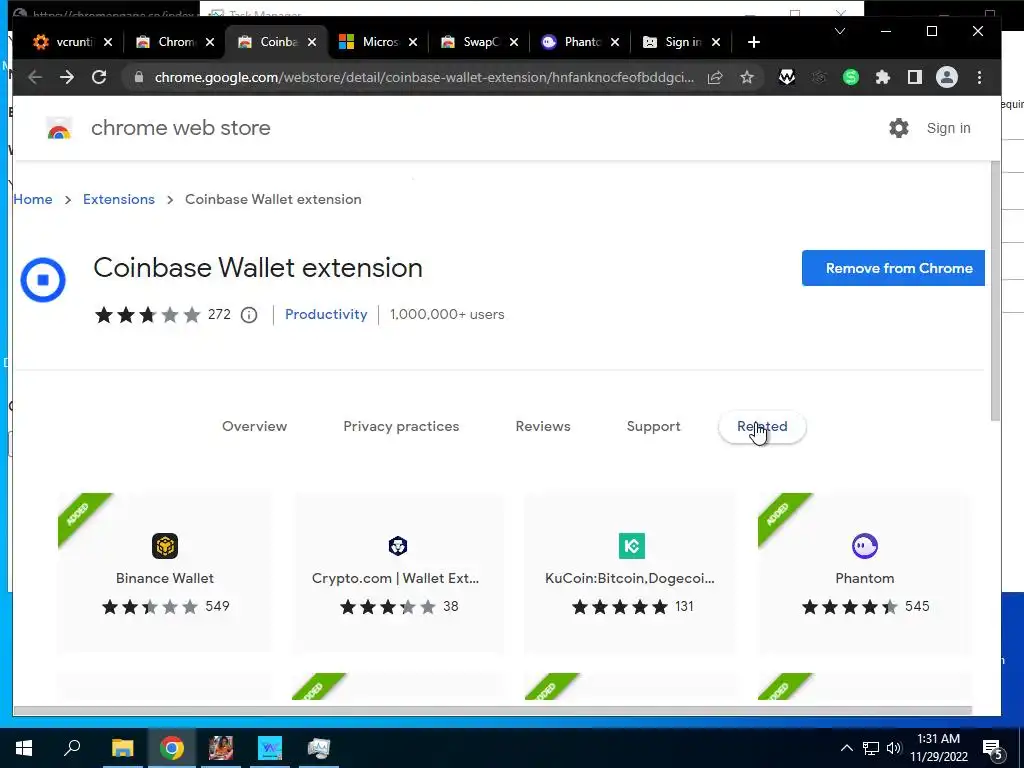Open Windows Start menu
Viewport: 1024px width, 768px height.
click(24, 748)
